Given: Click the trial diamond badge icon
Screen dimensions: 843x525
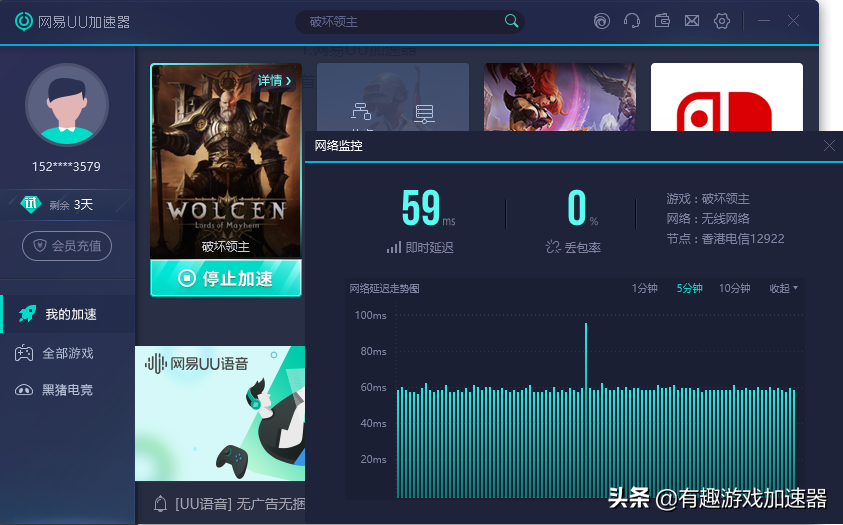Looking at the screenshot, I should [31, 204].
